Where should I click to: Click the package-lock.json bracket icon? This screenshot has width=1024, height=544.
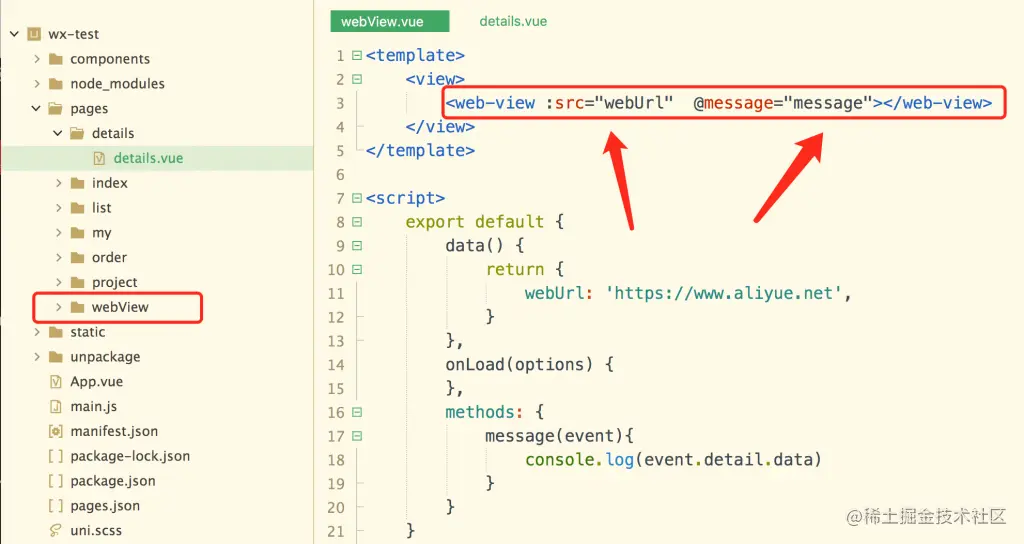56,456
